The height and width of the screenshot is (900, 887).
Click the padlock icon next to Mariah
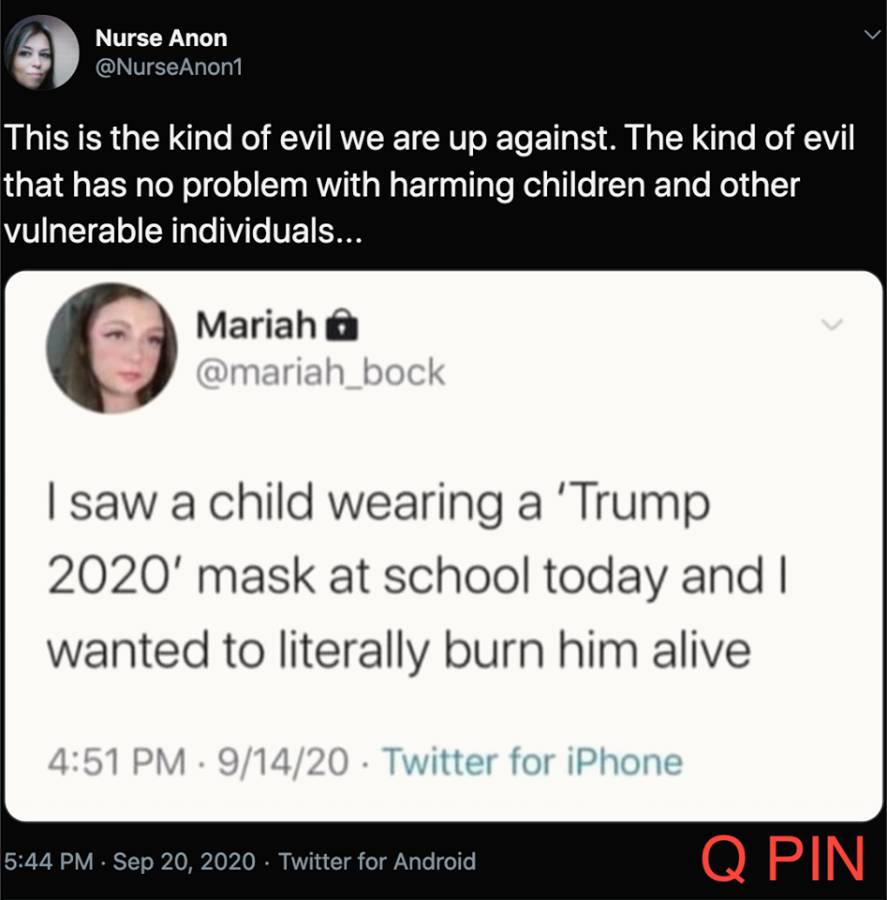coord(342,325)
